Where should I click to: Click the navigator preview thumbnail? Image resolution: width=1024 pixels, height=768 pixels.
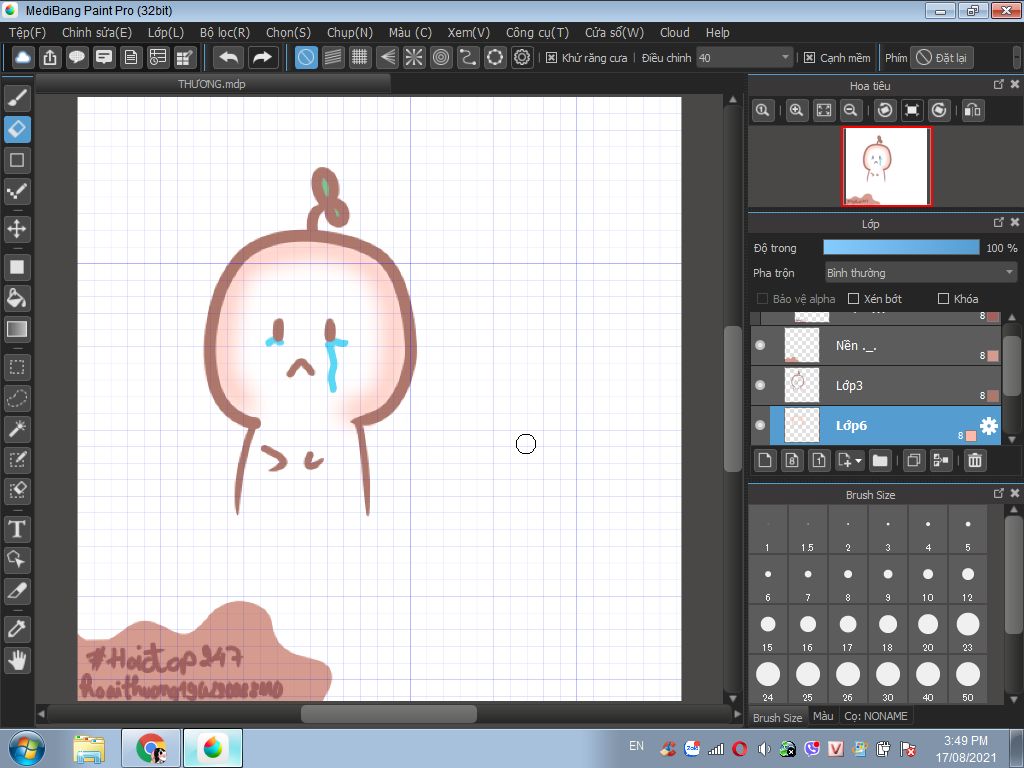point(887,167)
